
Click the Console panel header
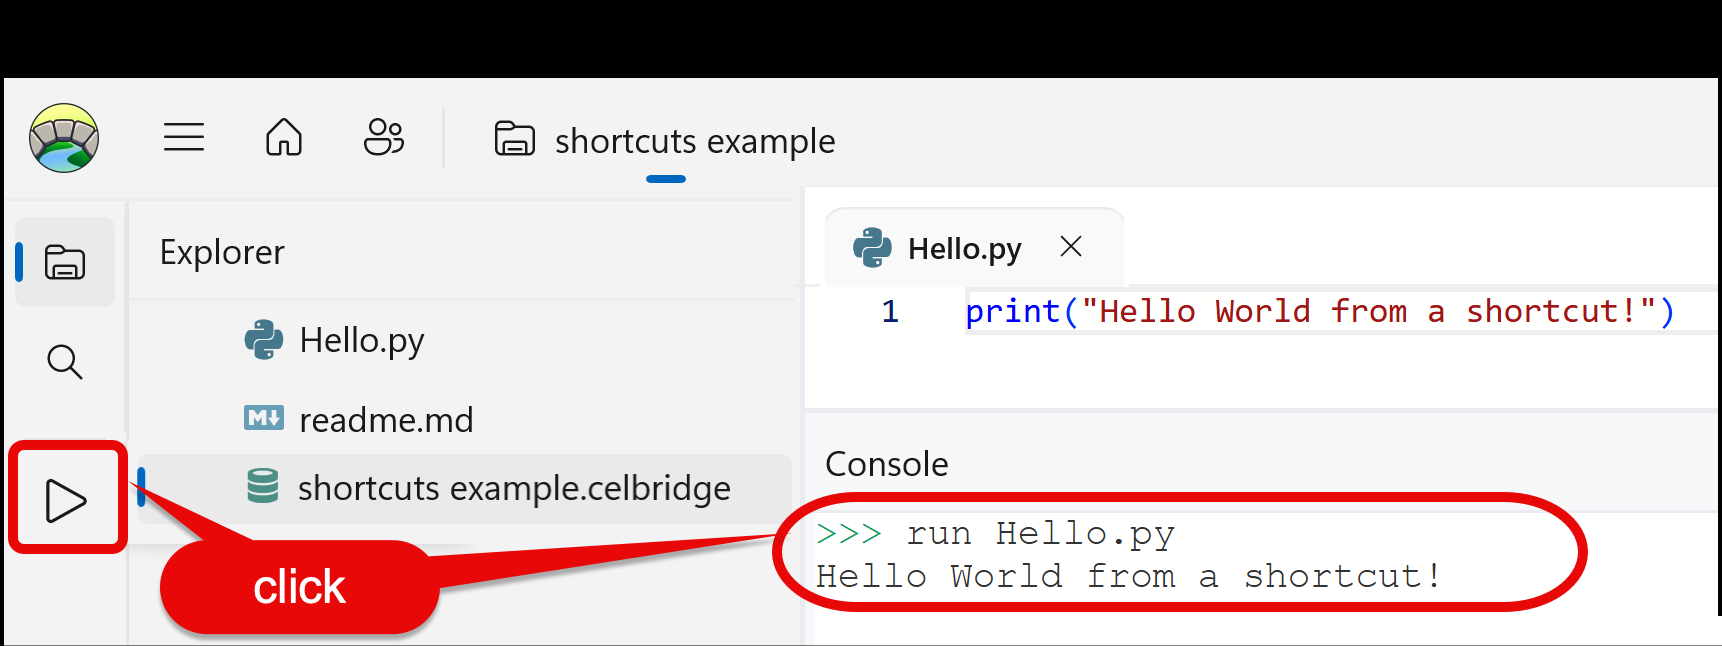point(887,464)
